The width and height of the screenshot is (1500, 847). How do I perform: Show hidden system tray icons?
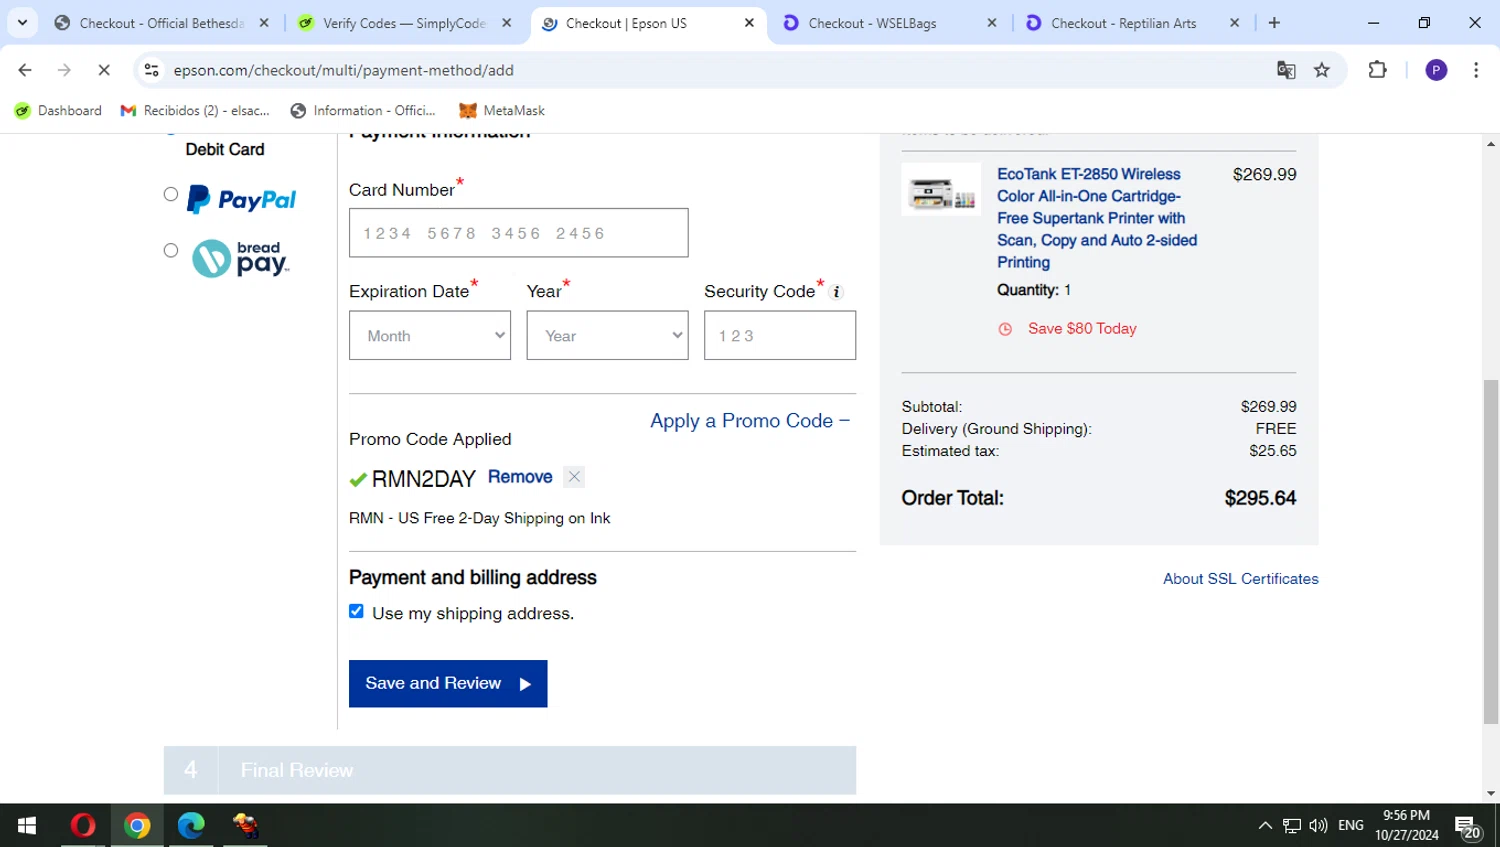pos(1265,825)
